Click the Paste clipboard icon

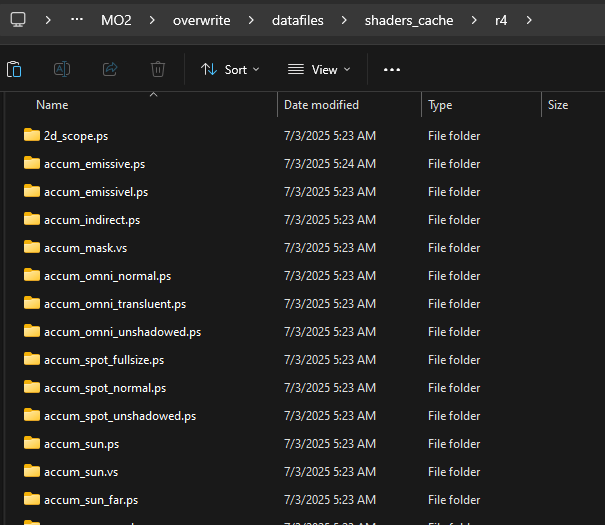14,69
